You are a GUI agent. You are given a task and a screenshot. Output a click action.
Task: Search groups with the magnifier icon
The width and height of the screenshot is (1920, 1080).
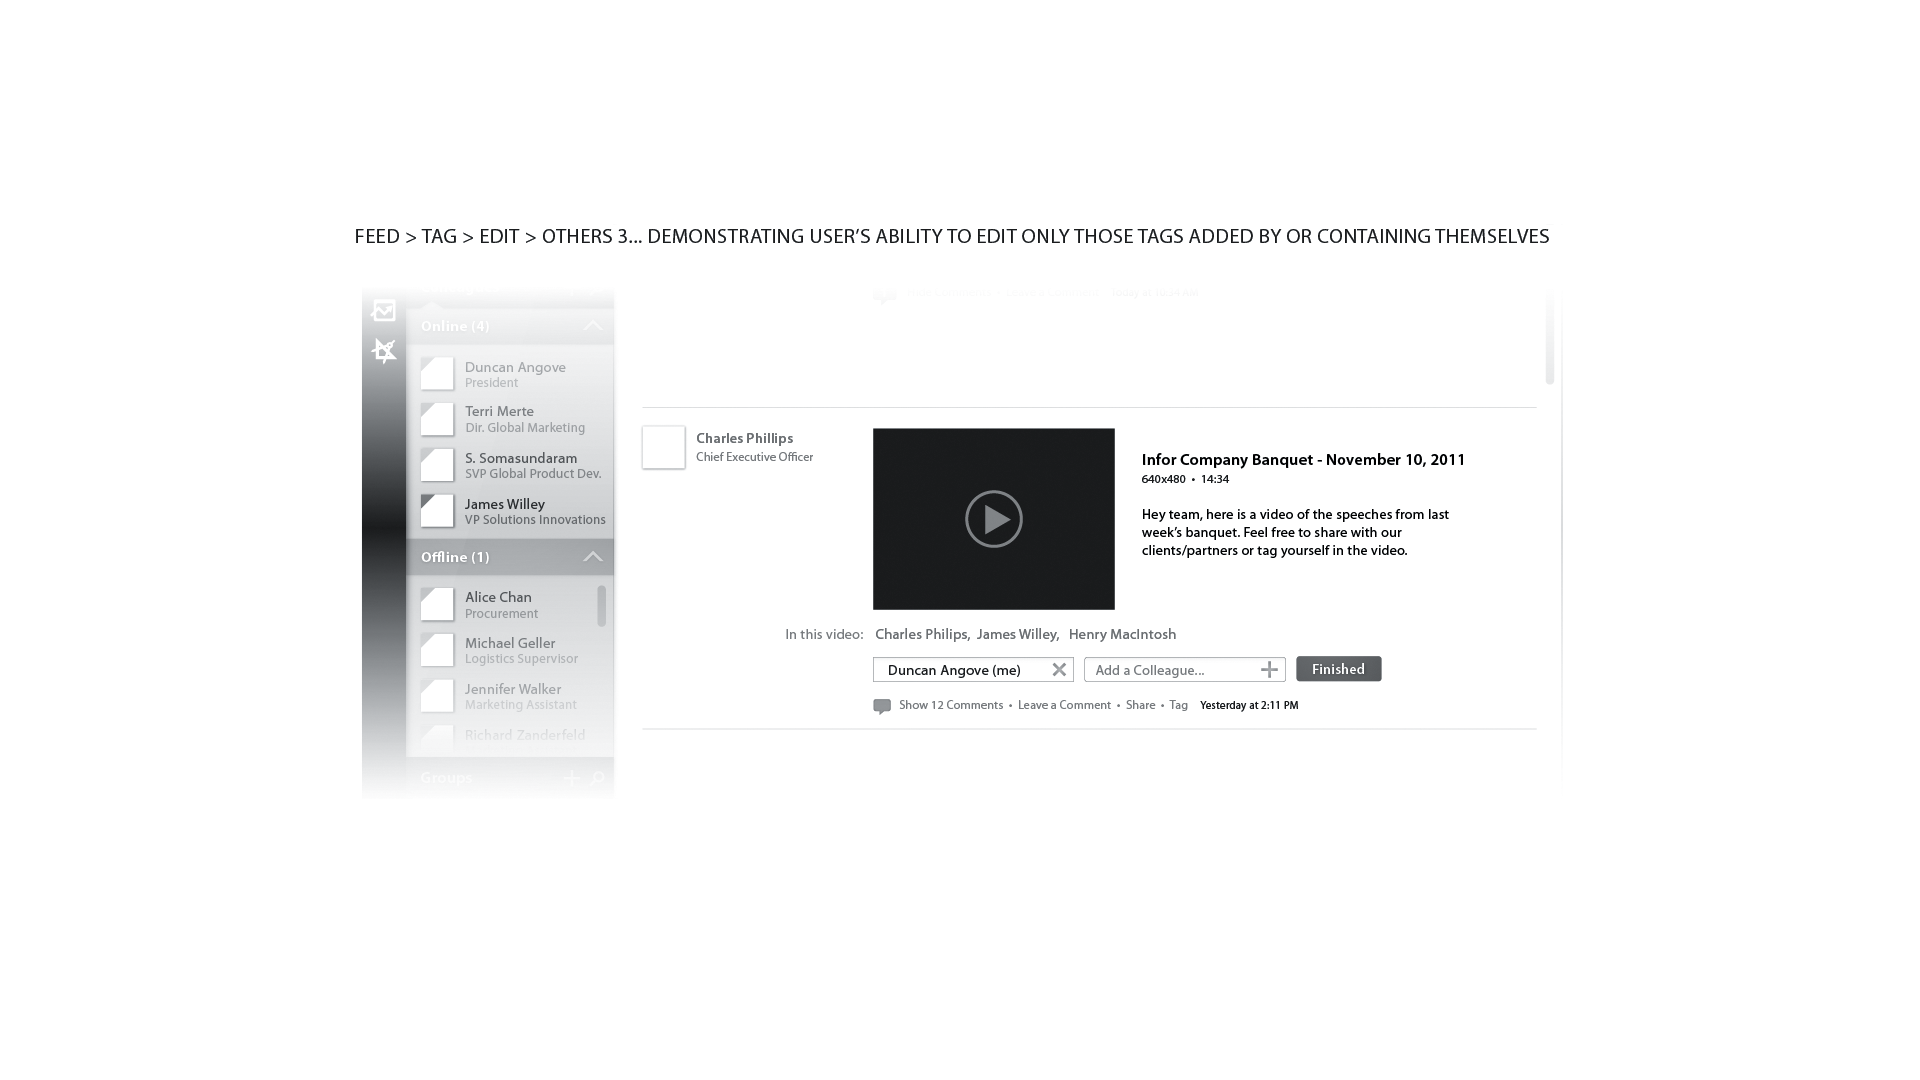click(x=597, y=778)
